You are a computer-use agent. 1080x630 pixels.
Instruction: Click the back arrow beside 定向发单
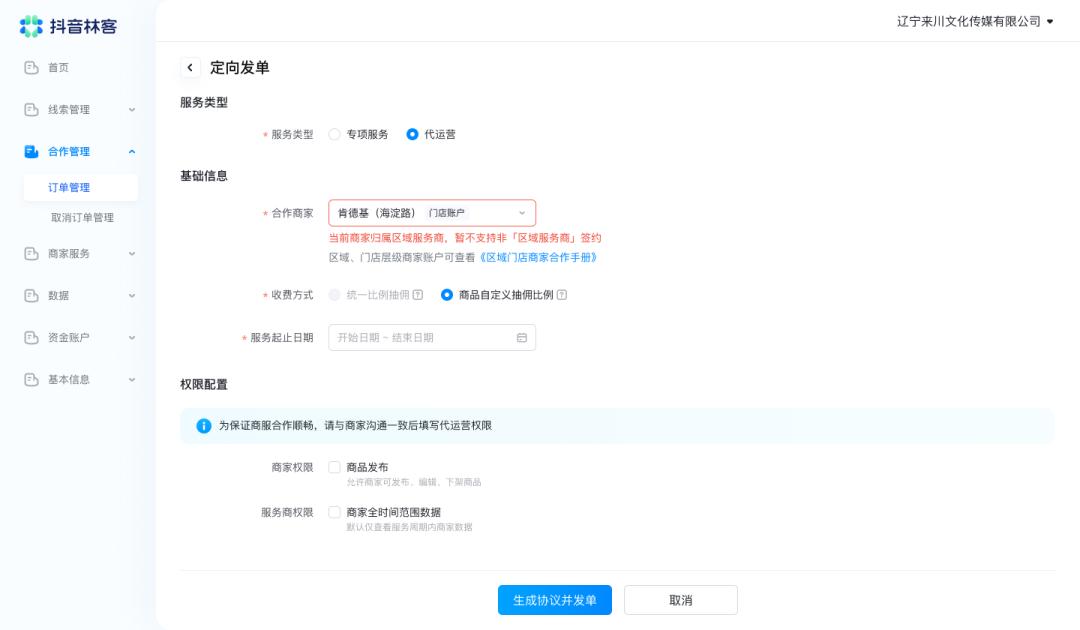coord(190,68)
